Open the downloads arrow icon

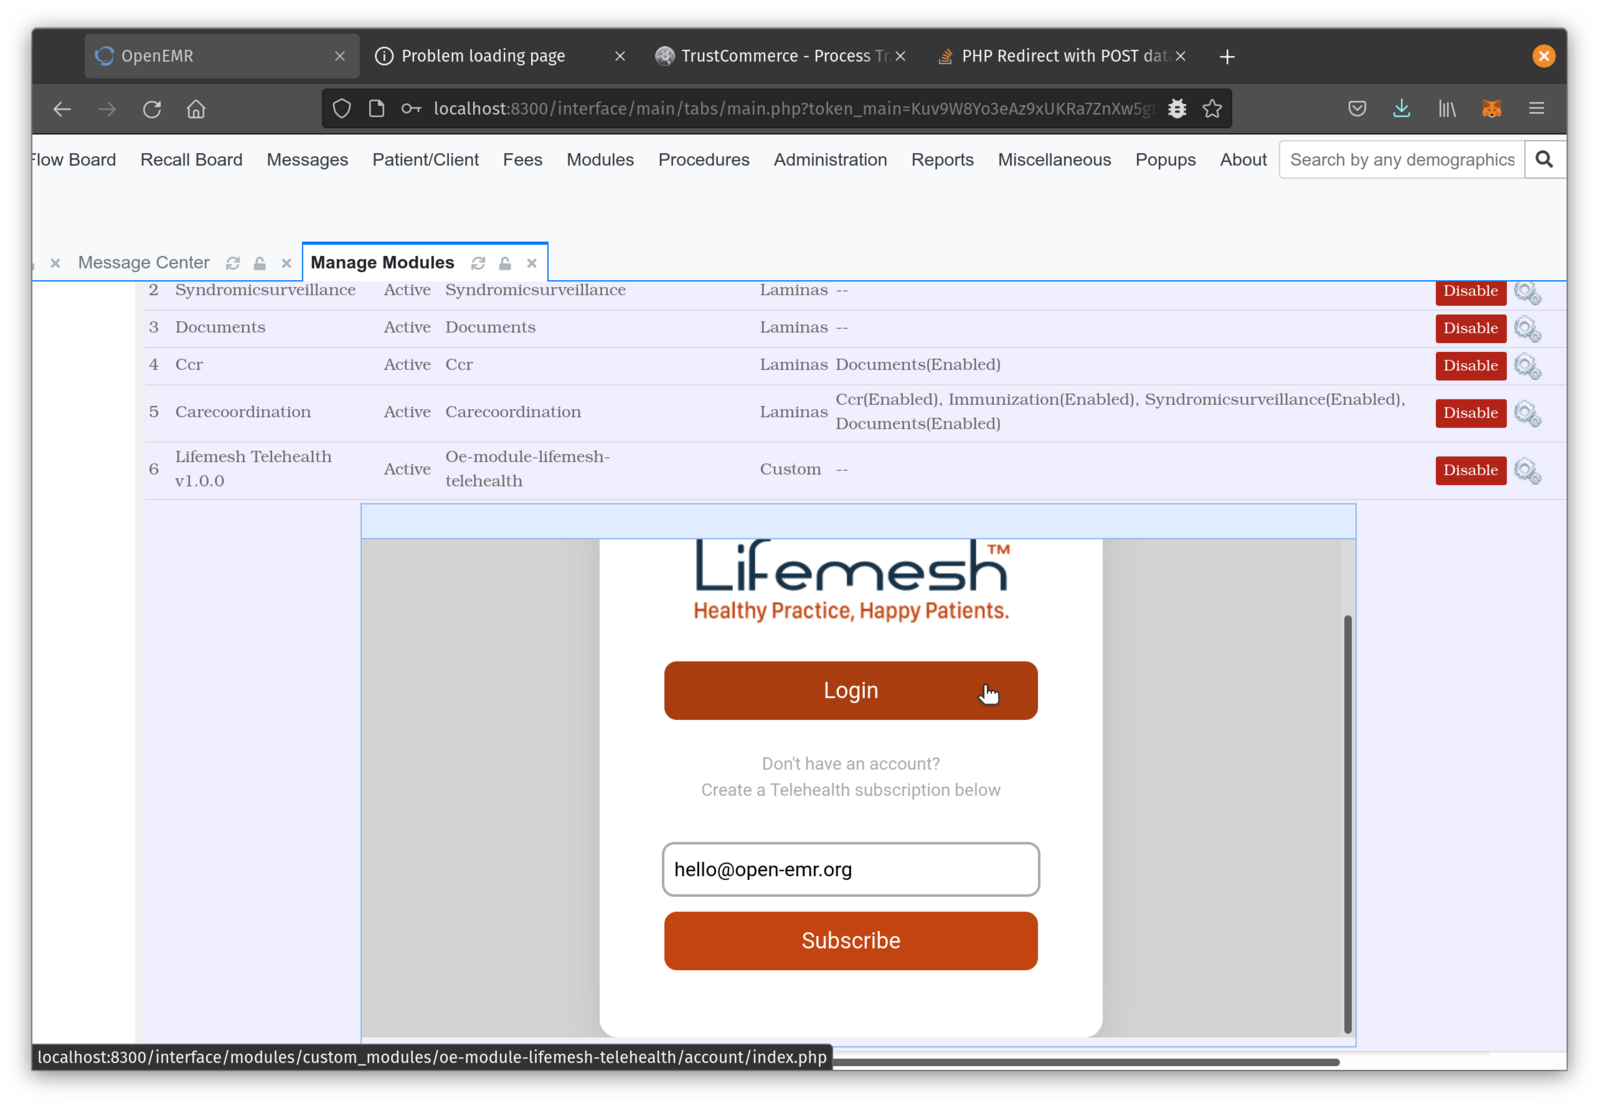(x=1402, y=109)
